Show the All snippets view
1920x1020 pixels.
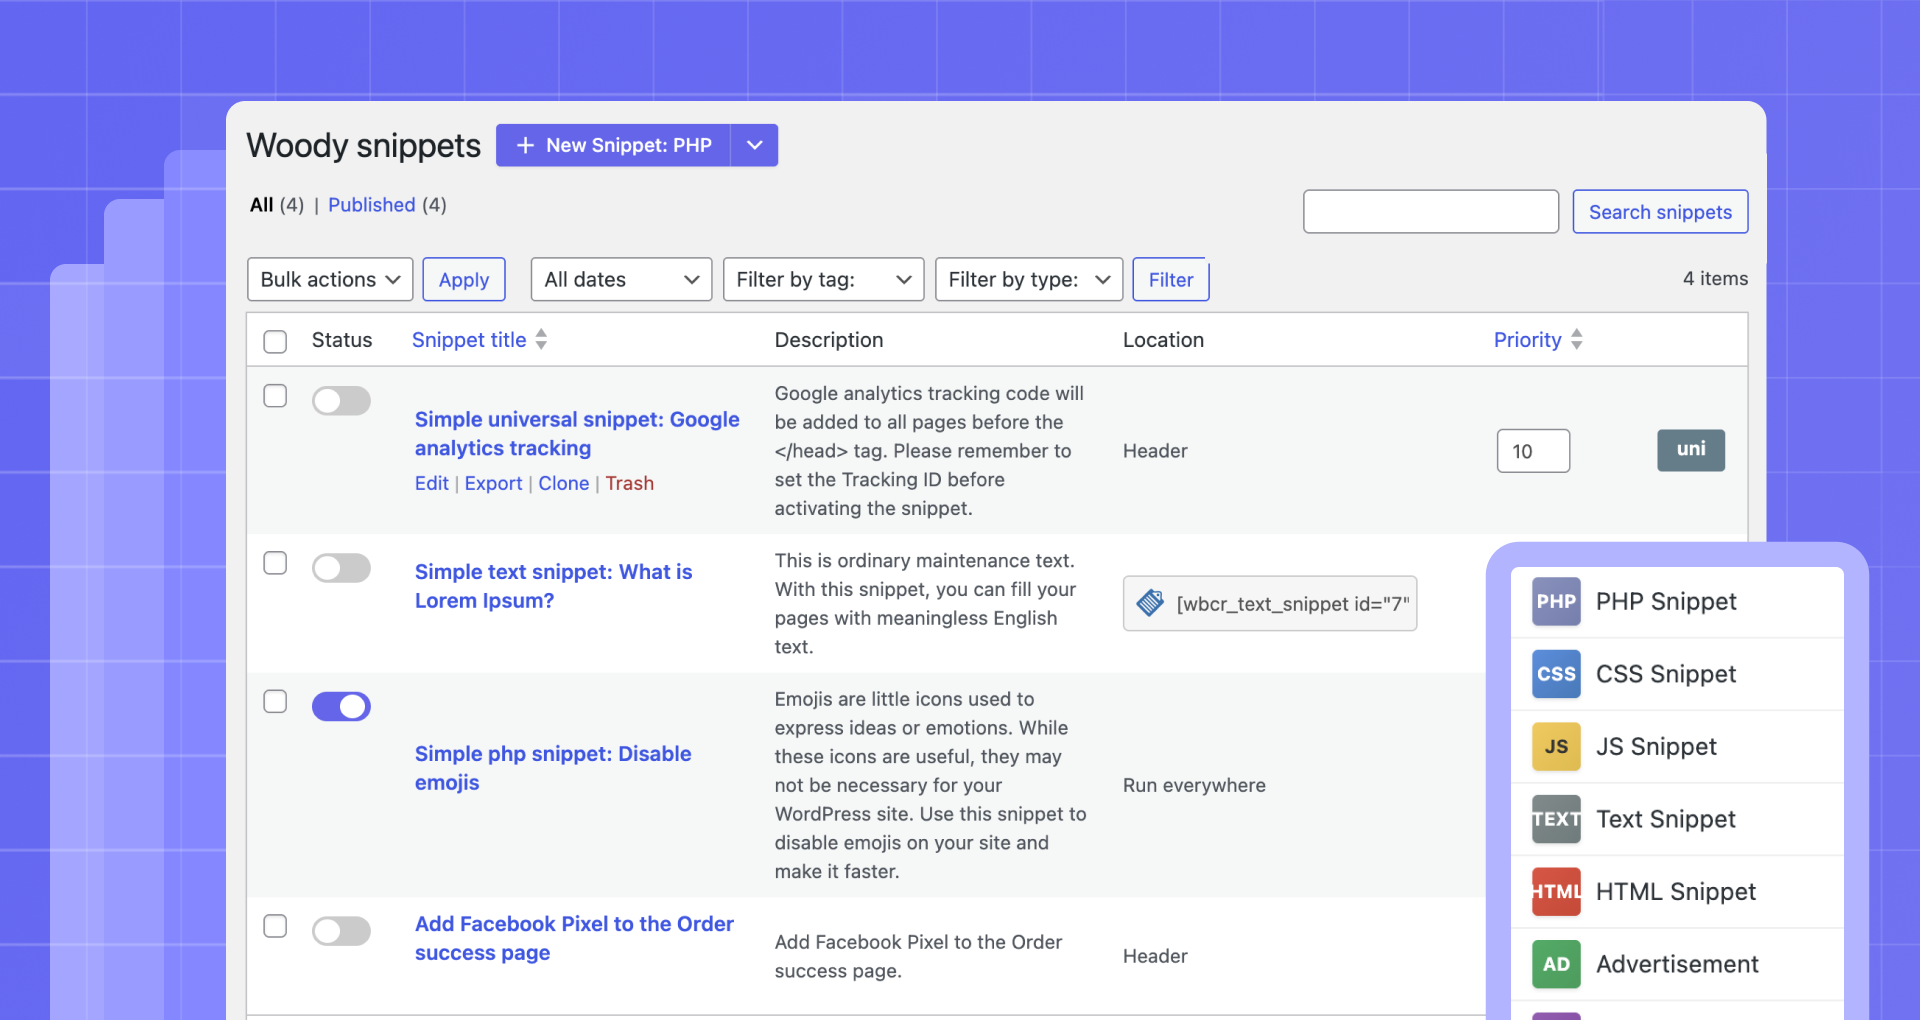261,205
